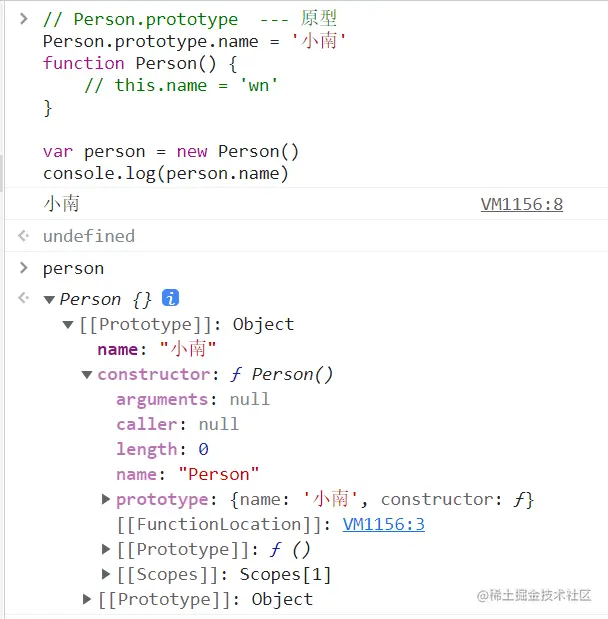Viewport: 608px width, 619px height.
Task: Select the caller: null property
Action: [178, 424]
